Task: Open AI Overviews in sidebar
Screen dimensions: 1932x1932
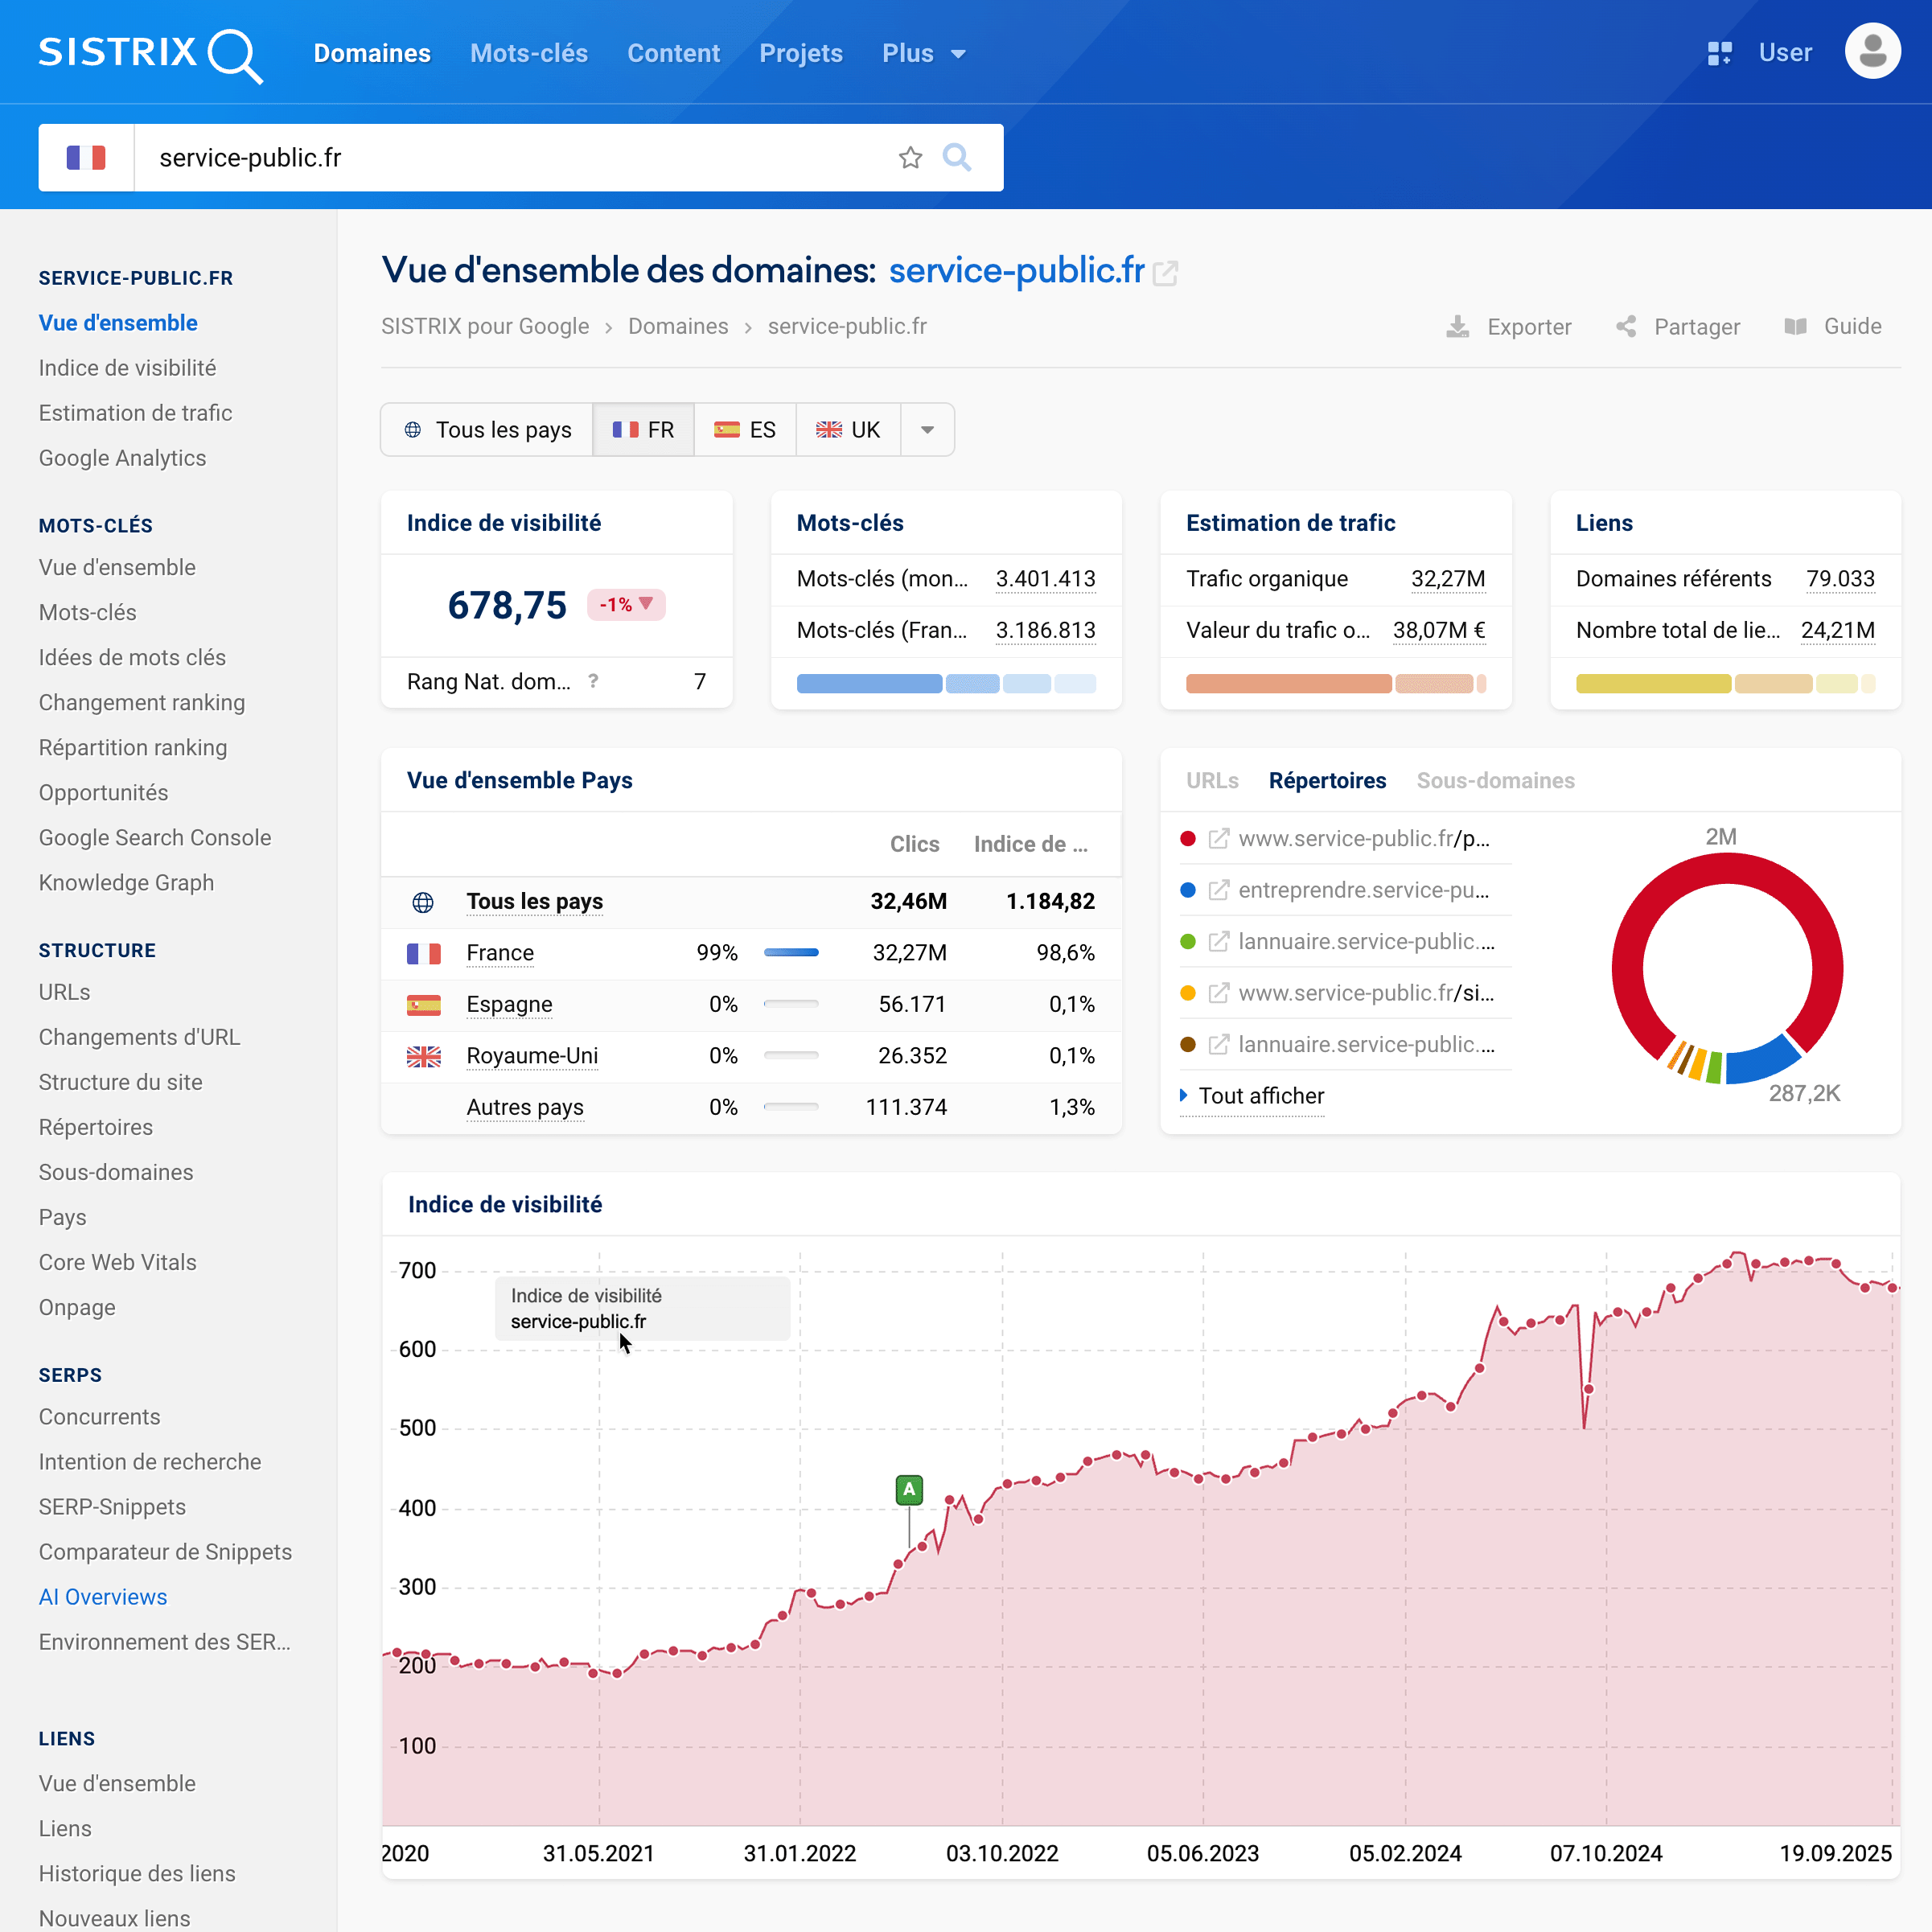Action: click(x=103, y=1597)
